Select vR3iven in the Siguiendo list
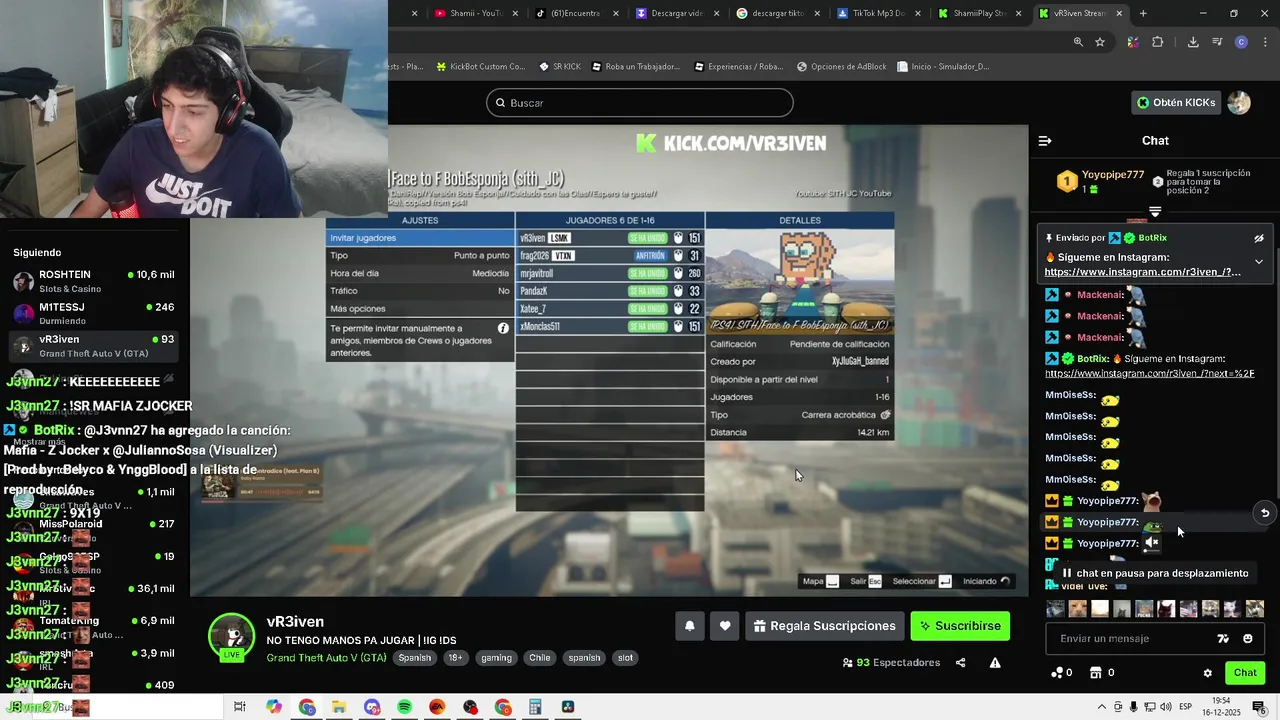The width and height of the screenshot is (1280, 720). [94, 346]
